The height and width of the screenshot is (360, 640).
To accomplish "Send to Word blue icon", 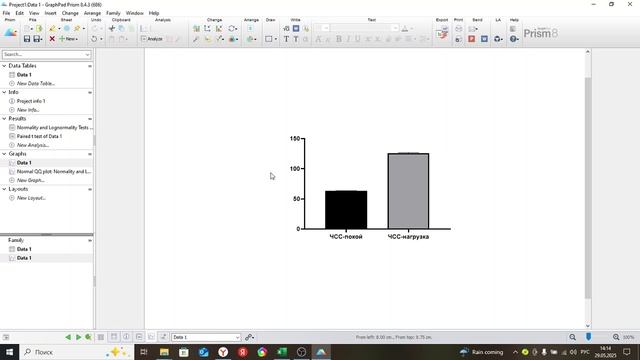I will point(484,39).
